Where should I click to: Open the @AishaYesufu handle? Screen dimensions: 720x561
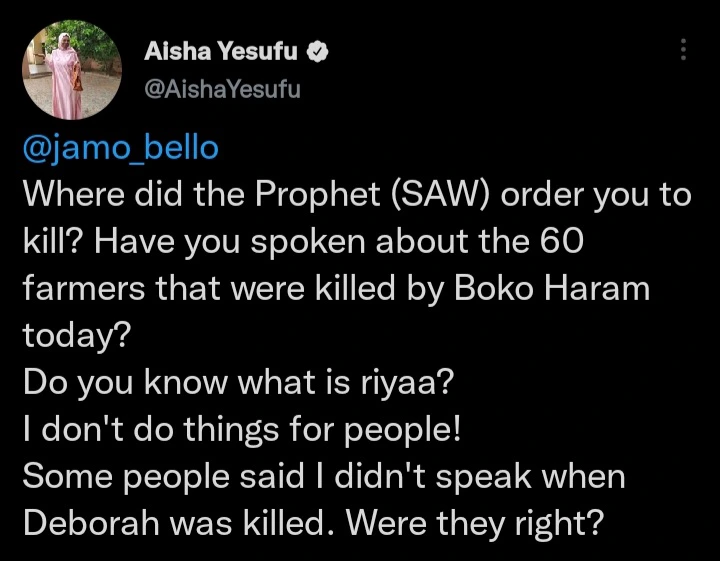(x=222, y=89)
